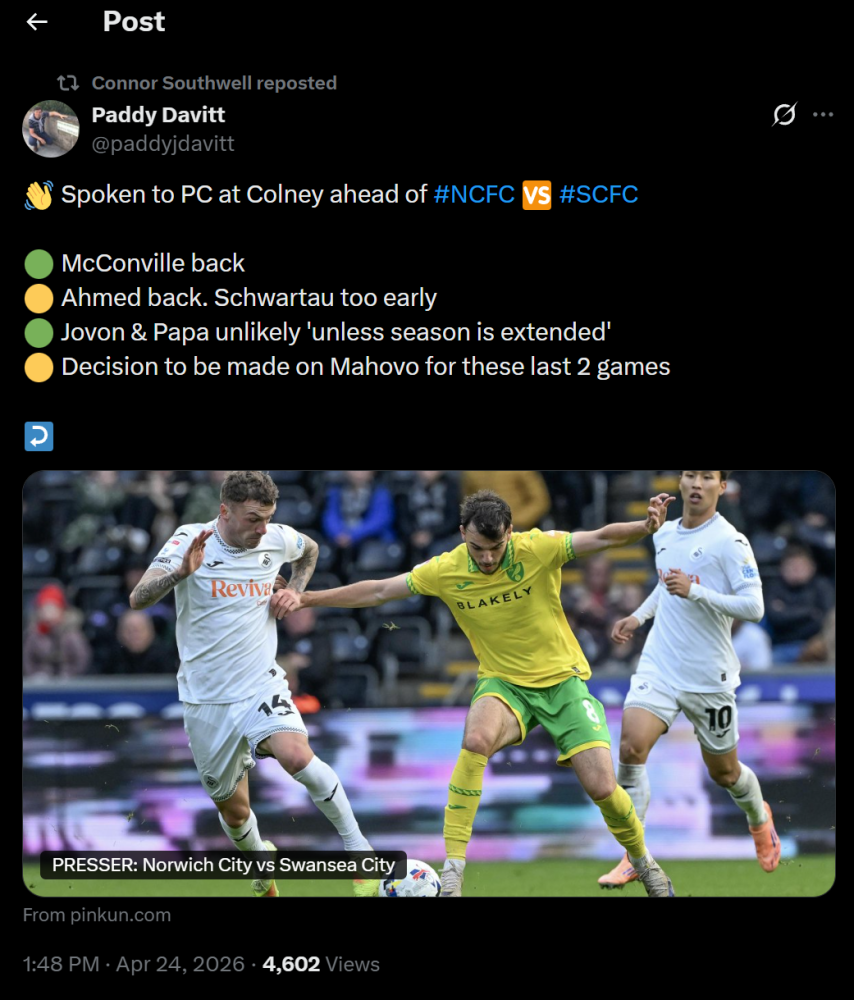Click the orange VS emoji

[x=536, y=195]
